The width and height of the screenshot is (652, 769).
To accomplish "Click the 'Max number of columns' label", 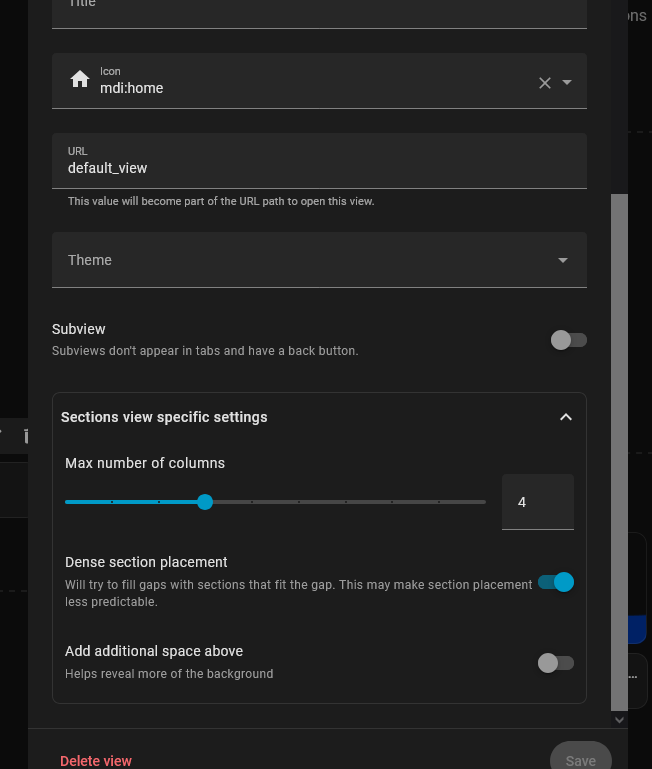I will coord(145,463).
